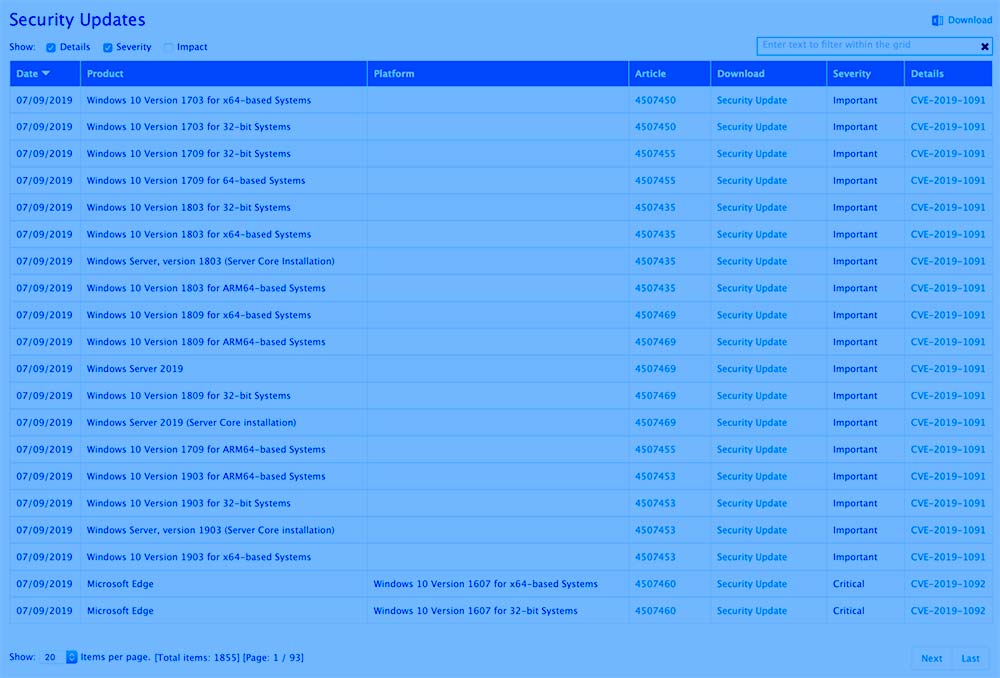Download Security Update for Version 1809 ARM64-based Systems

coord(752,342)
